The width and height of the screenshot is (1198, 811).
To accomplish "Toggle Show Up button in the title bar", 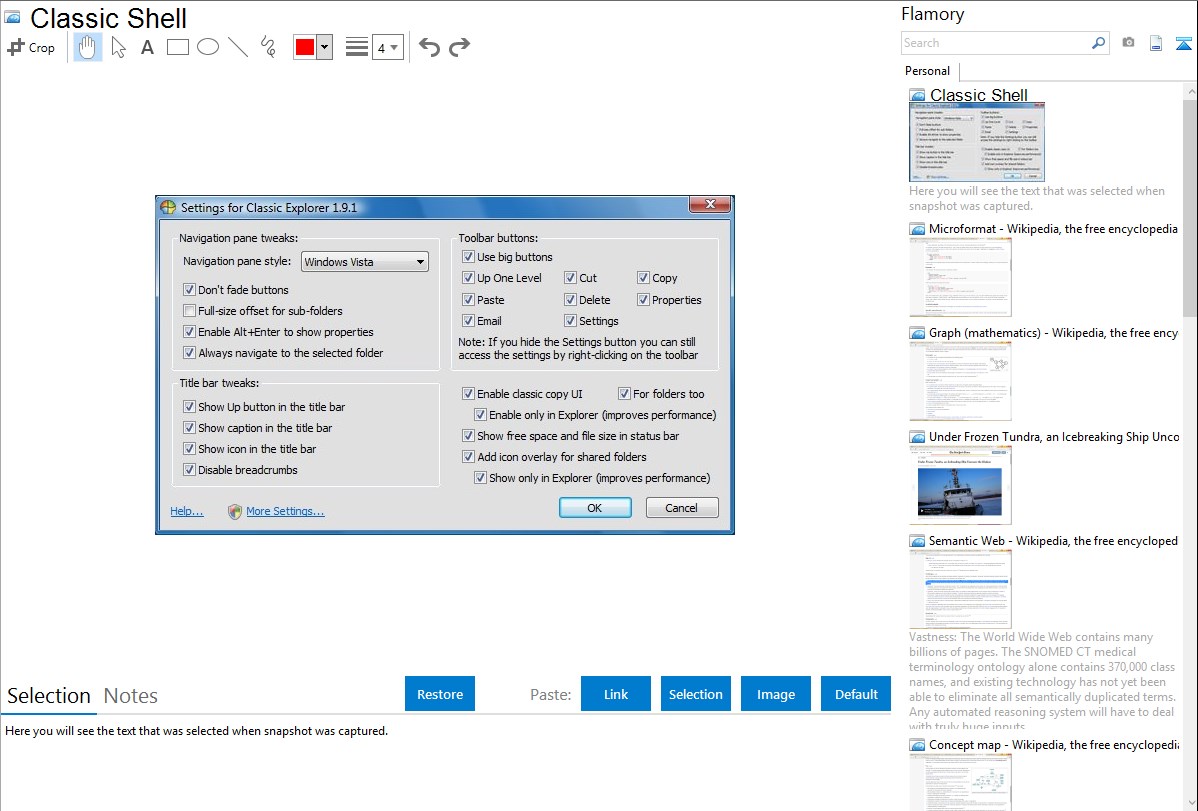I will point(189,407).
